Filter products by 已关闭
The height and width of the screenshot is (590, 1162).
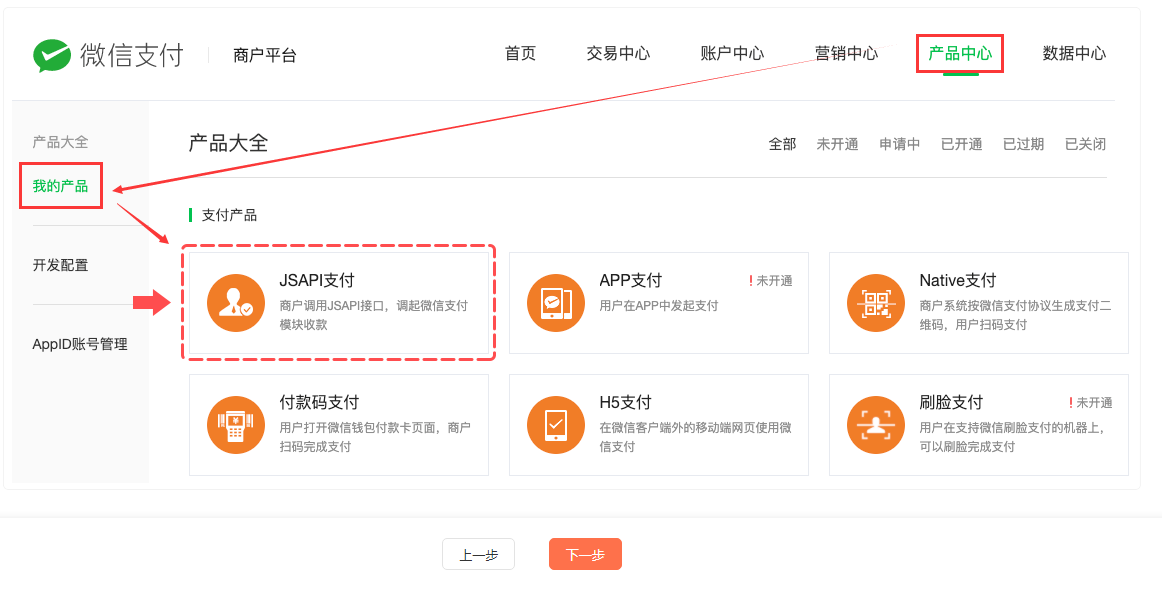click(x=1086, y=144)
